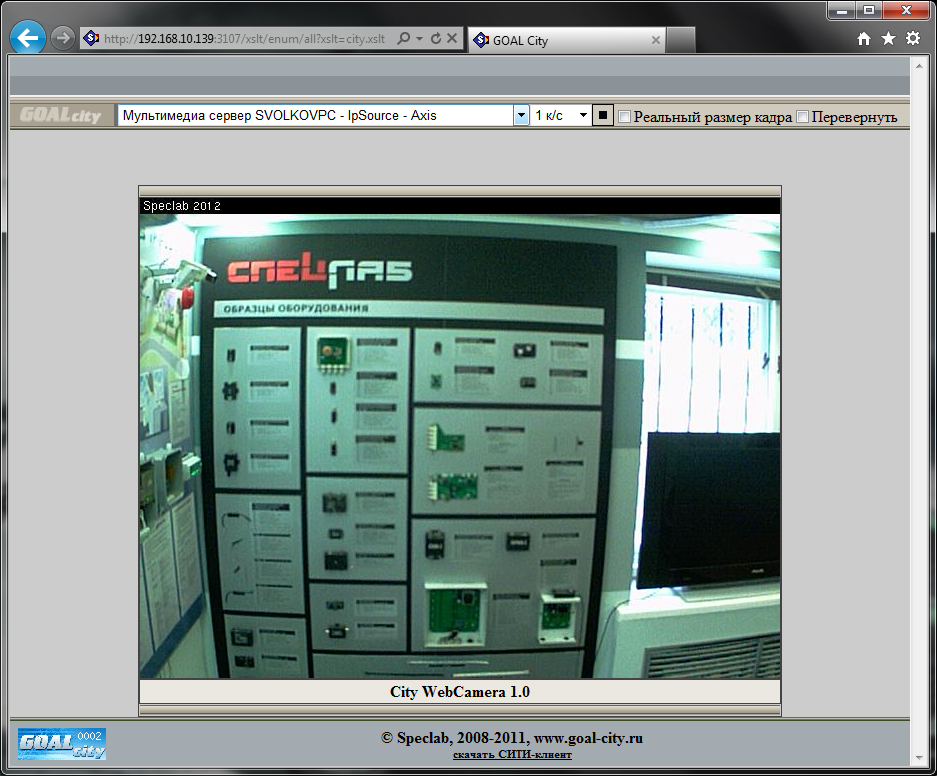Close the GOAL City tab
The height and width of the screenshot is (776, 937).
(x=656, y=41)
